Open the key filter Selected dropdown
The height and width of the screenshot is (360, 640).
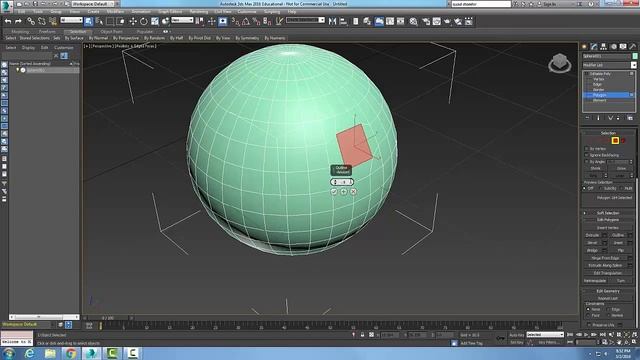[545, 335]
